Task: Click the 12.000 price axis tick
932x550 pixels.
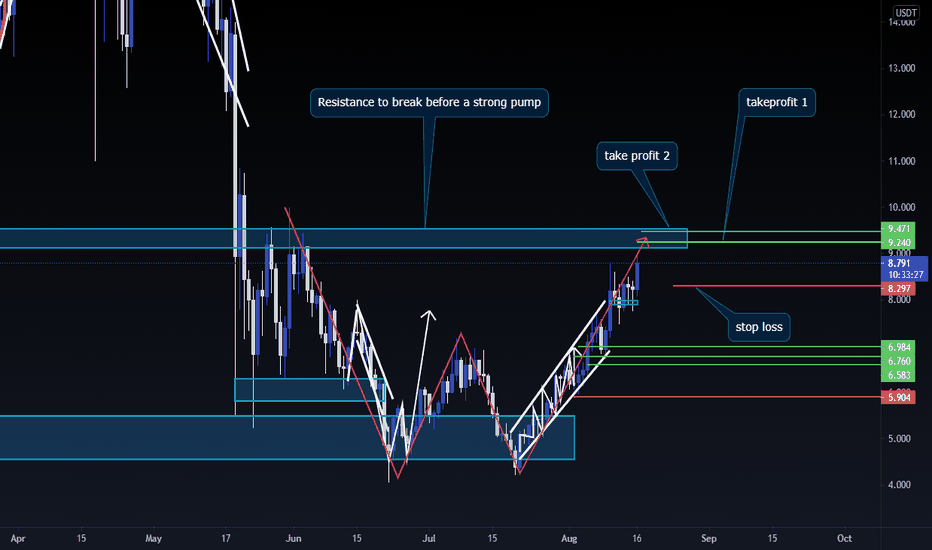Action: tap(902, 114)
